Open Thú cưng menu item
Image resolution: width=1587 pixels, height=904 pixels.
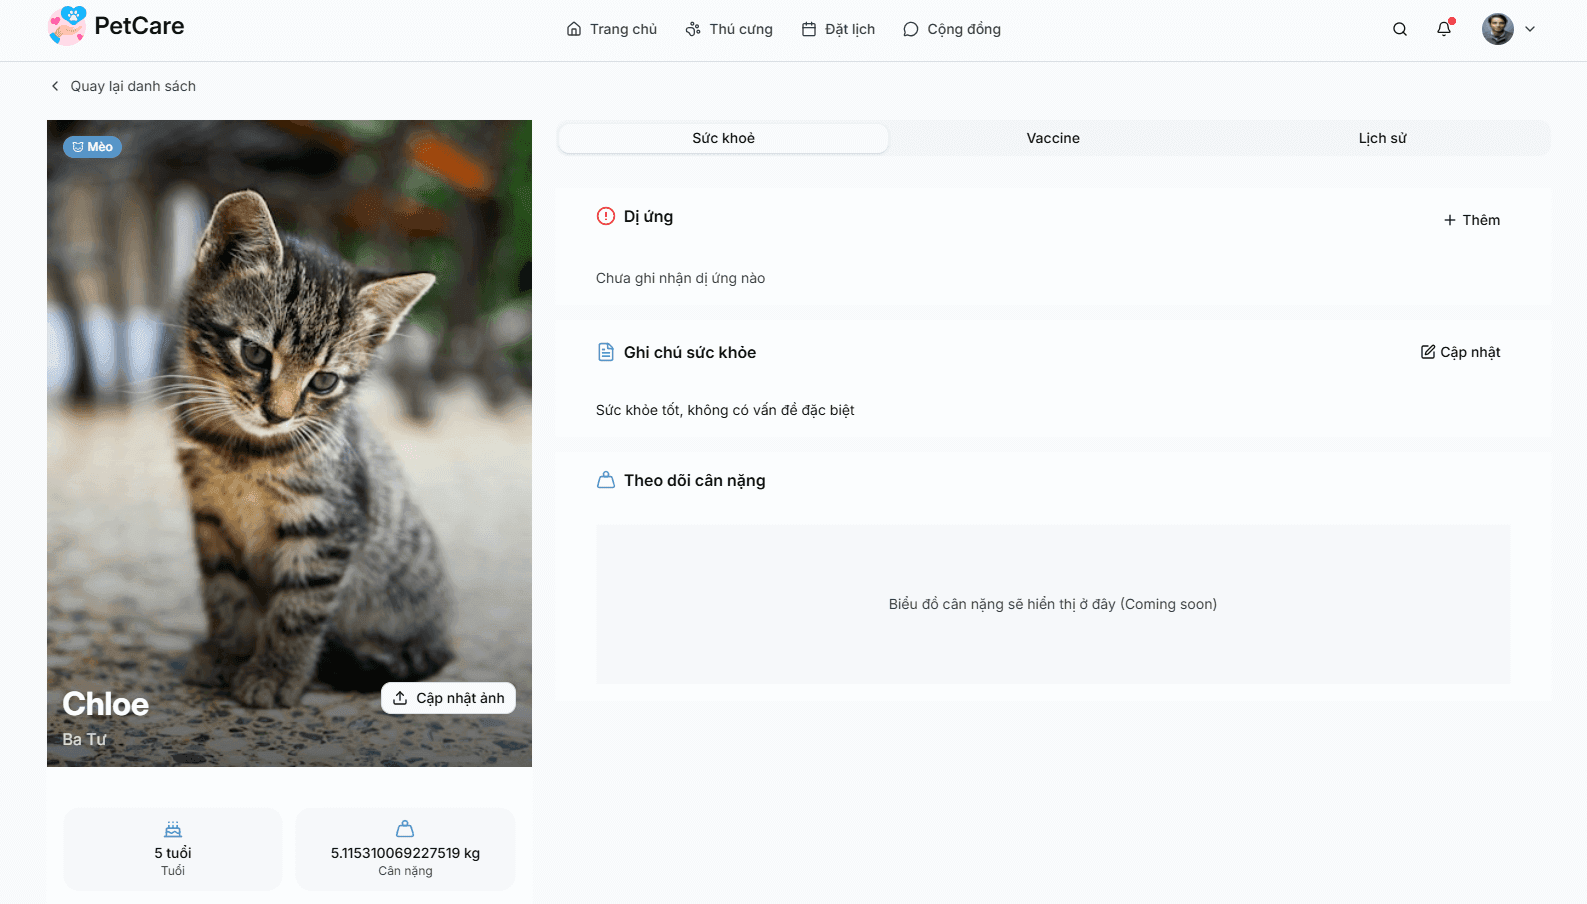tap(729, 29)
